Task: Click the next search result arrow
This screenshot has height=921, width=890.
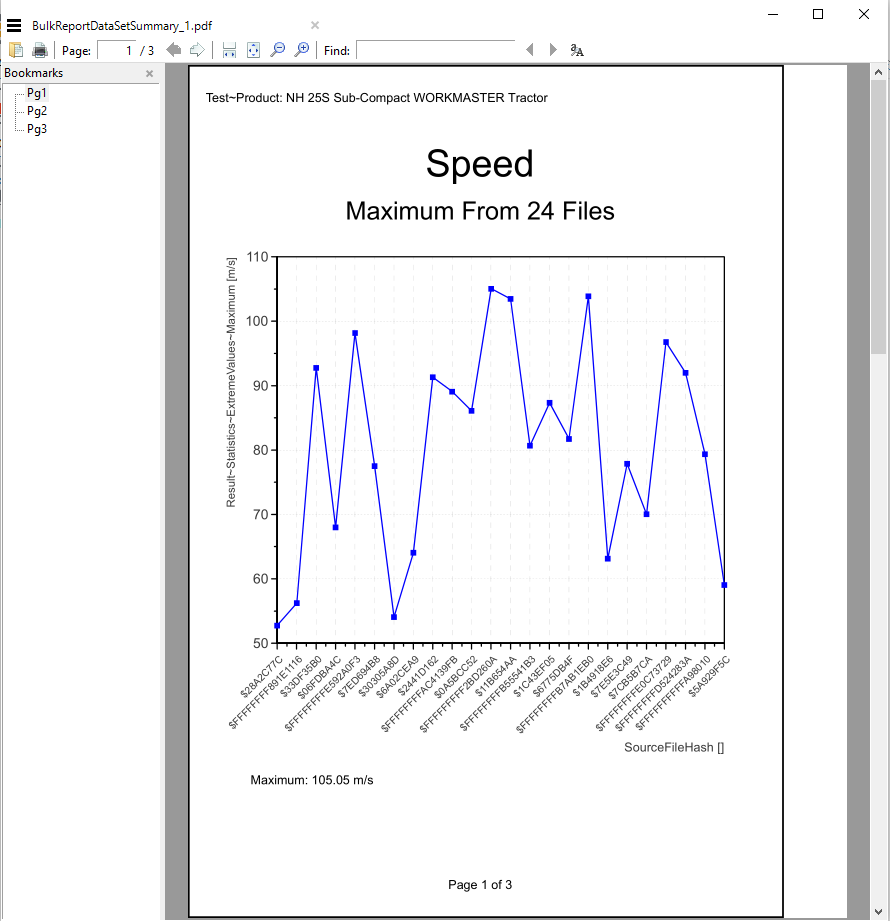Action: (x=551, y=49)
